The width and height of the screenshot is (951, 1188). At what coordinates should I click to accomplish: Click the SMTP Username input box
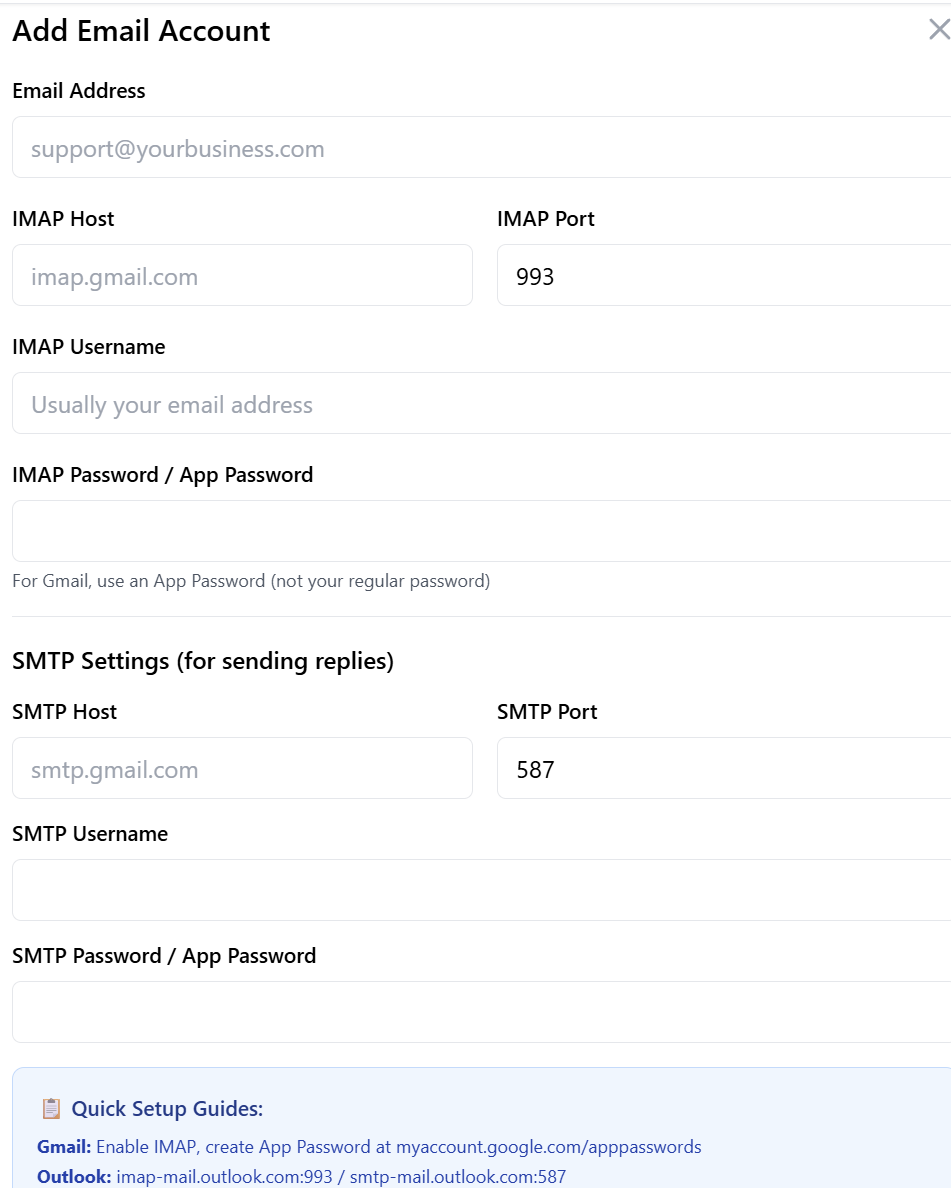click(480, 890)
